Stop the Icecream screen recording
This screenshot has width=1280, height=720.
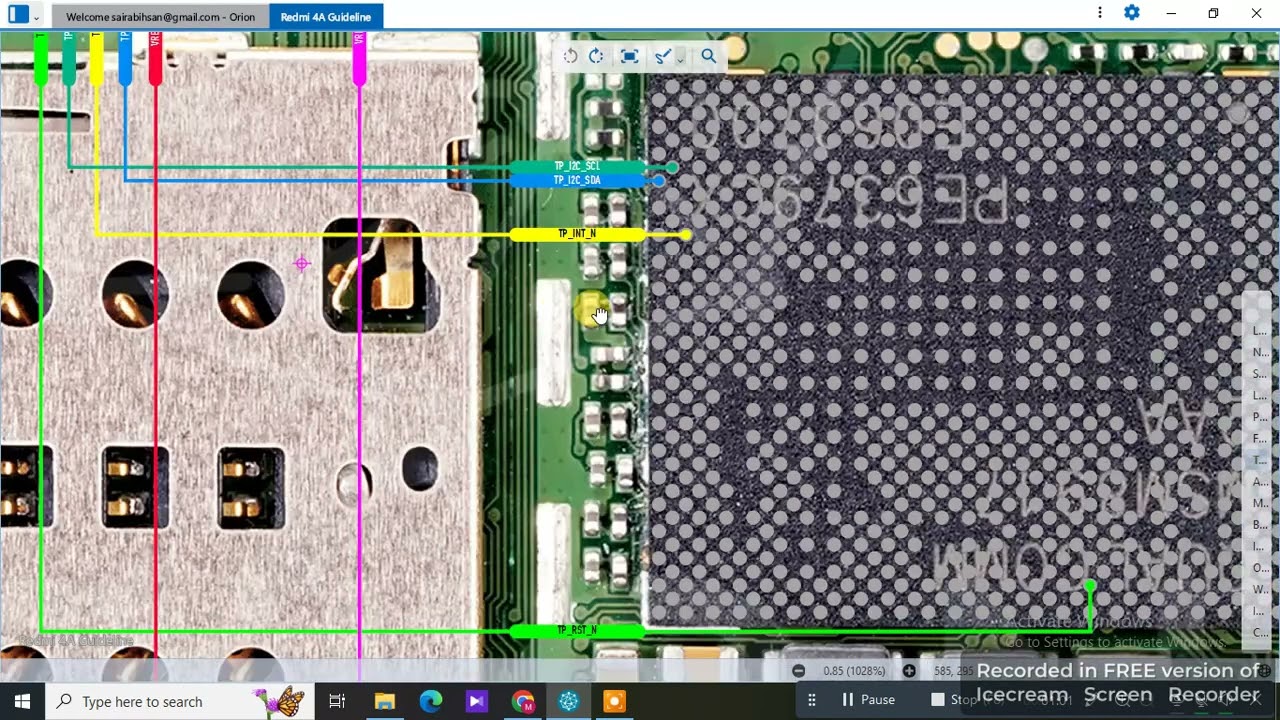(x=953, y=700)
